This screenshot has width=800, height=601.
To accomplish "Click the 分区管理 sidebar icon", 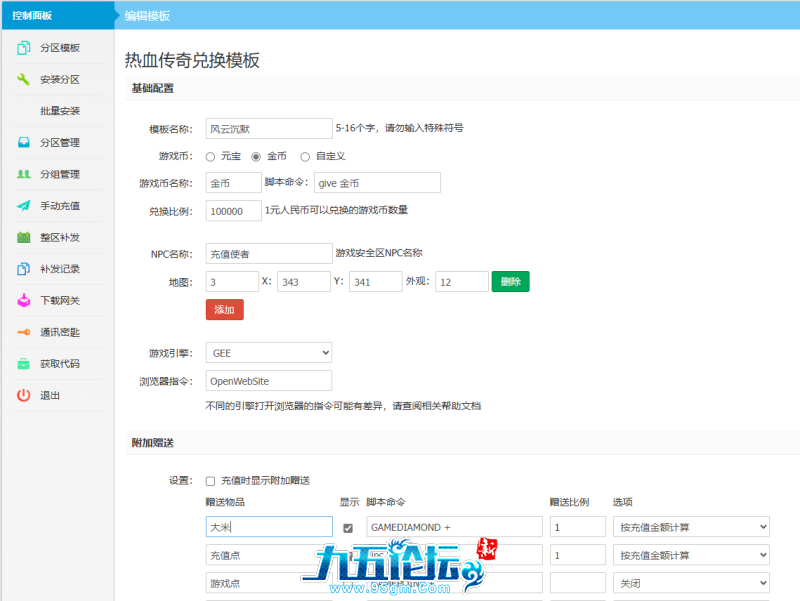I will pos(23,142).
